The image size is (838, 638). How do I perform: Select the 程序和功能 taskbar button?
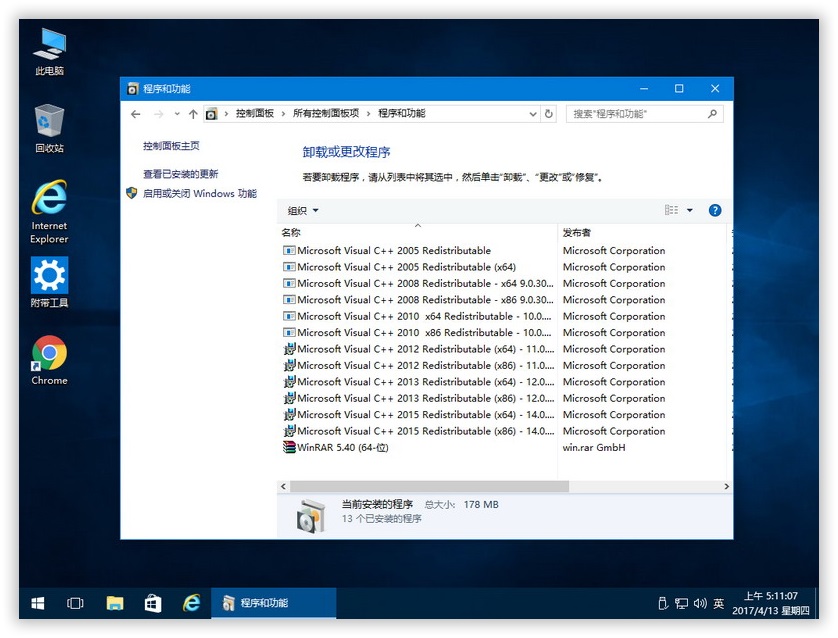[274, 603]
